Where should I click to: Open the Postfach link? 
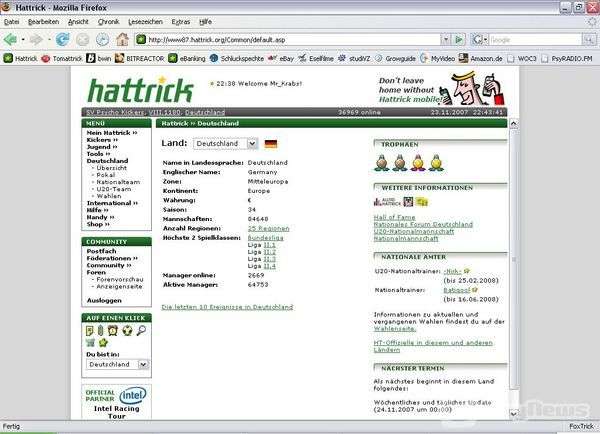tap(101, 251)
